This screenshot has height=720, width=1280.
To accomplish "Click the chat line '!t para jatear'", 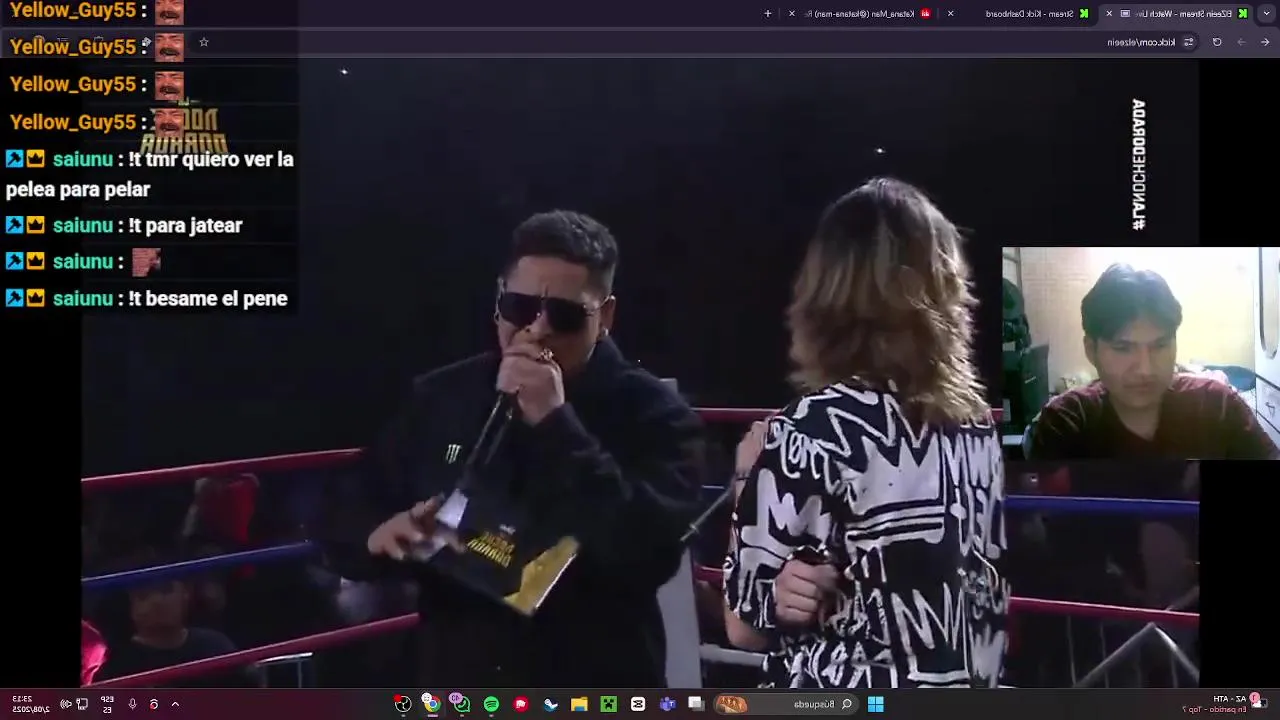I will [185, 225].
